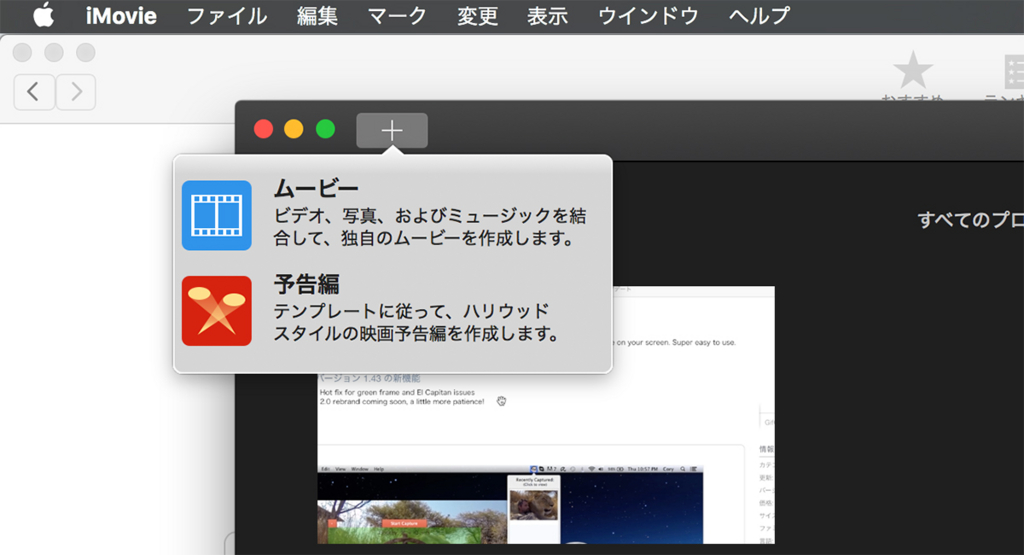Choose the 予告編 option title
The height and width of the screenshot is (555, 1024).
[306, 284]
